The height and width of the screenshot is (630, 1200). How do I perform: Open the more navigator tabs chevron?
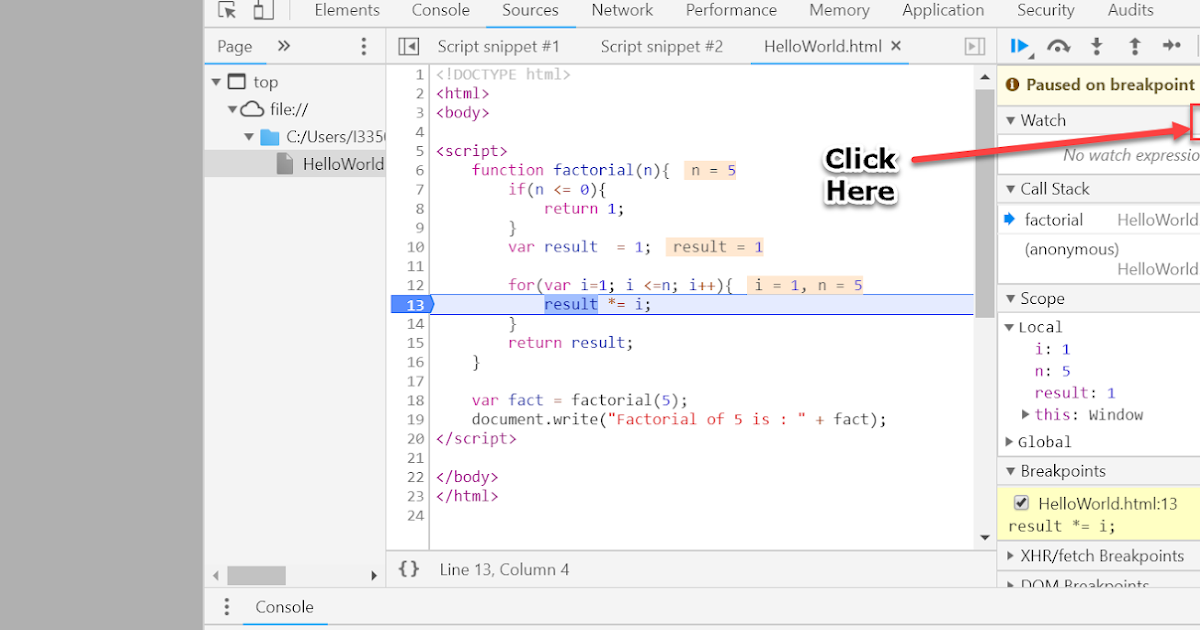(x=284, y=46)
